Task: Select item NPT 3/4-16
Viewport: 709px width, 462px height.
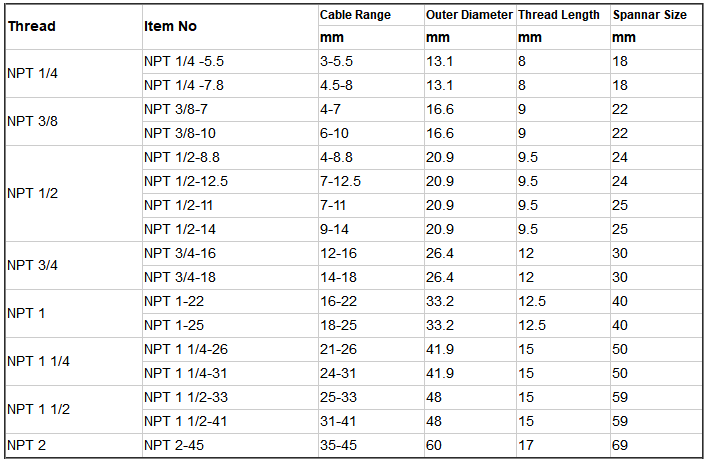Action: coord(180,253)
